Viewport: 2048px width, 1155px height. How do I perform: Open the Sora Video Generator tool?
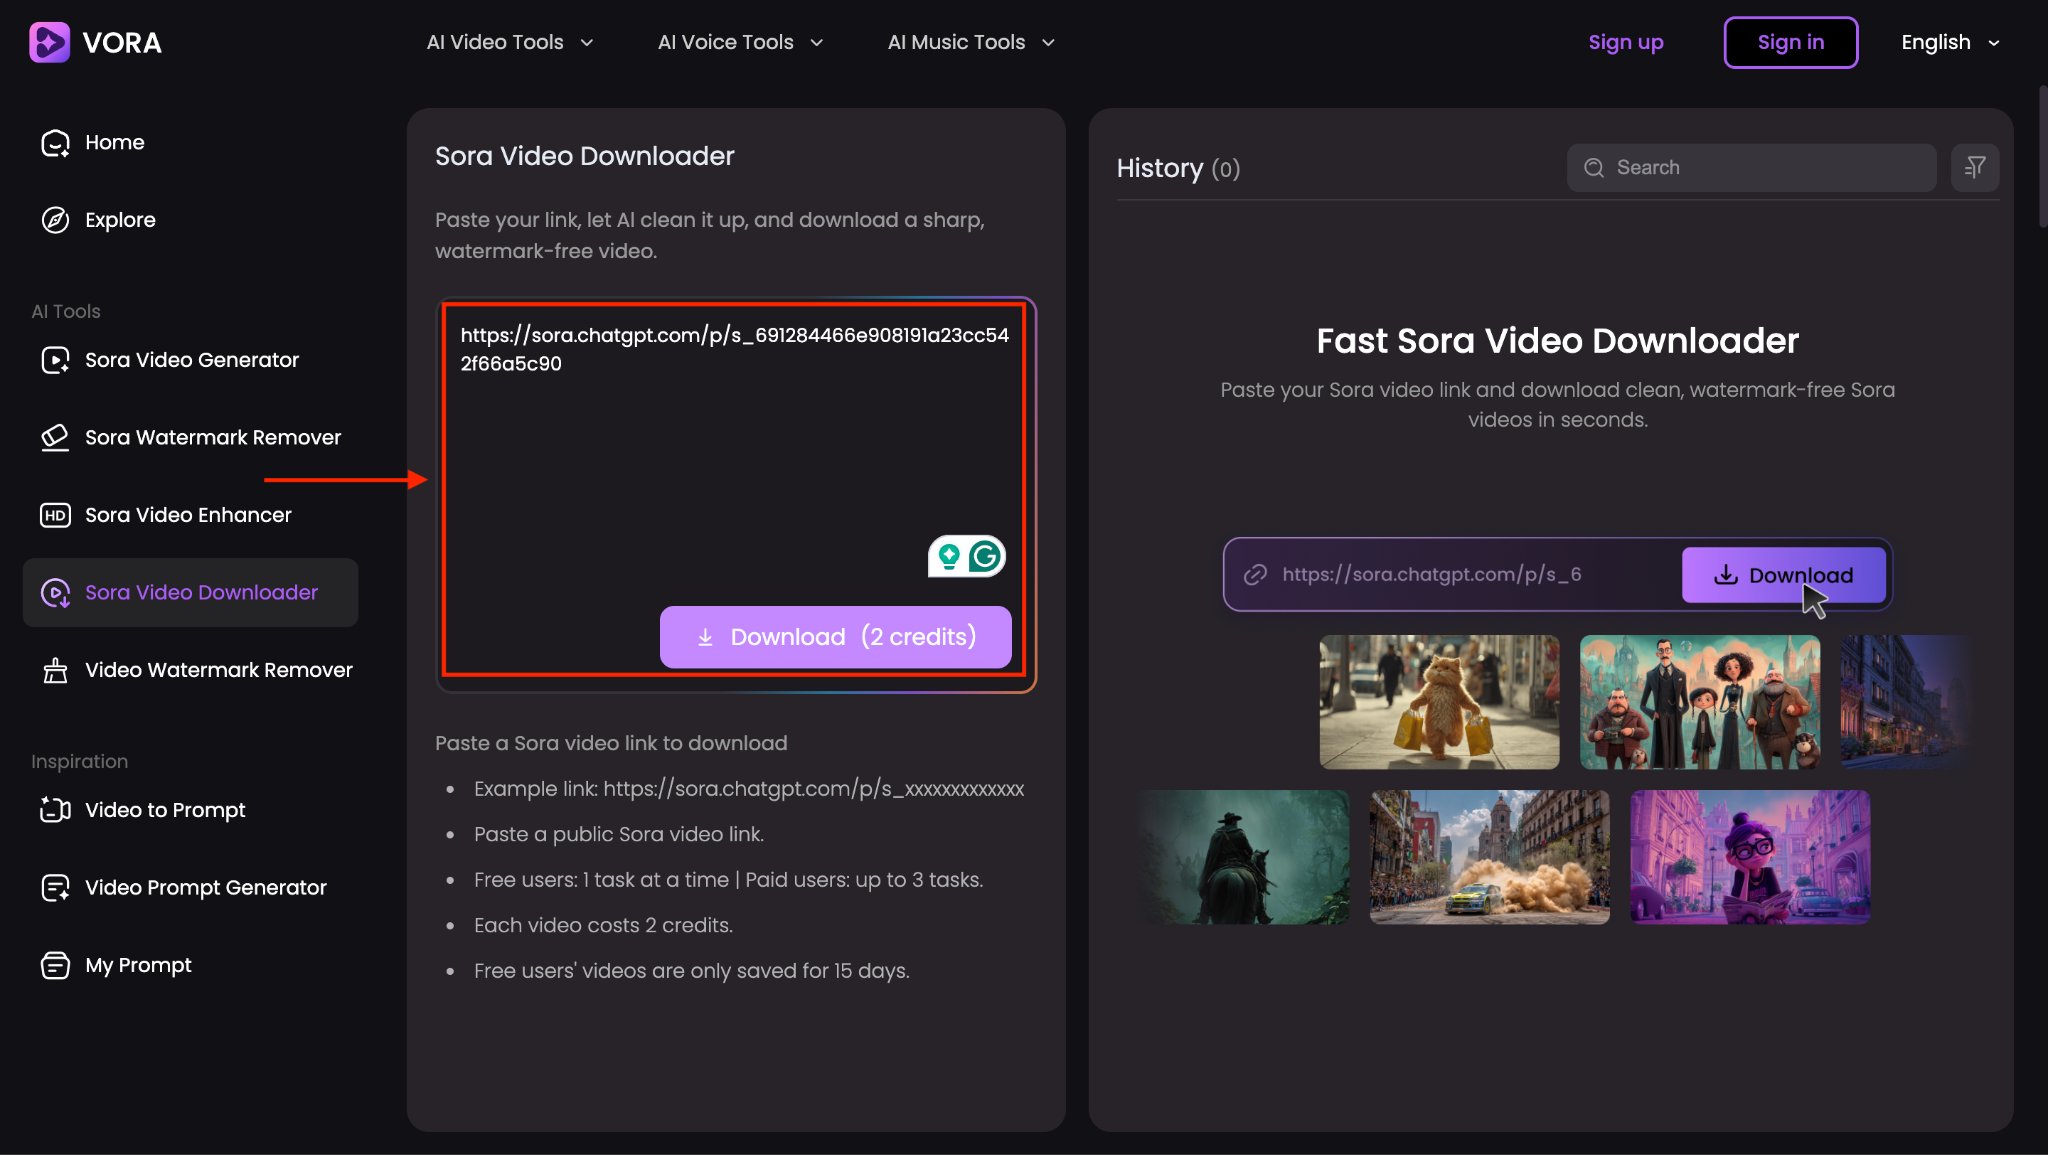191,359
